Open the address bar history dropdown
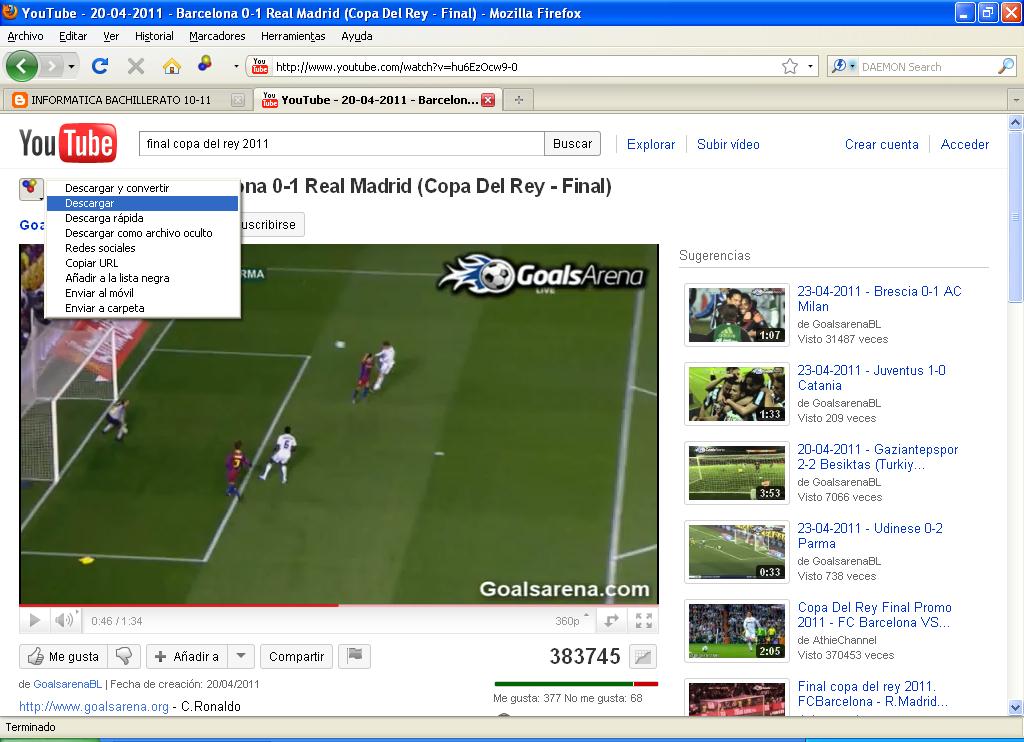The width and height of the screenshot is (1024, 742). (x=810, y=66)
